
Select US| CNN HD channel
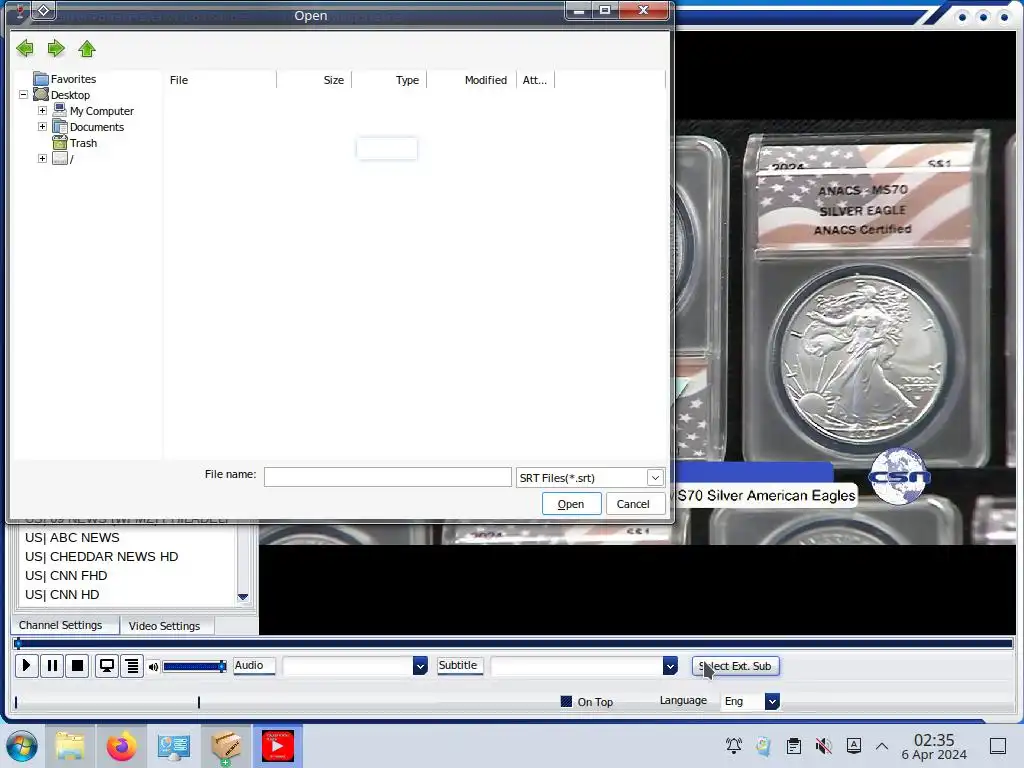click(x=62, y=594)
